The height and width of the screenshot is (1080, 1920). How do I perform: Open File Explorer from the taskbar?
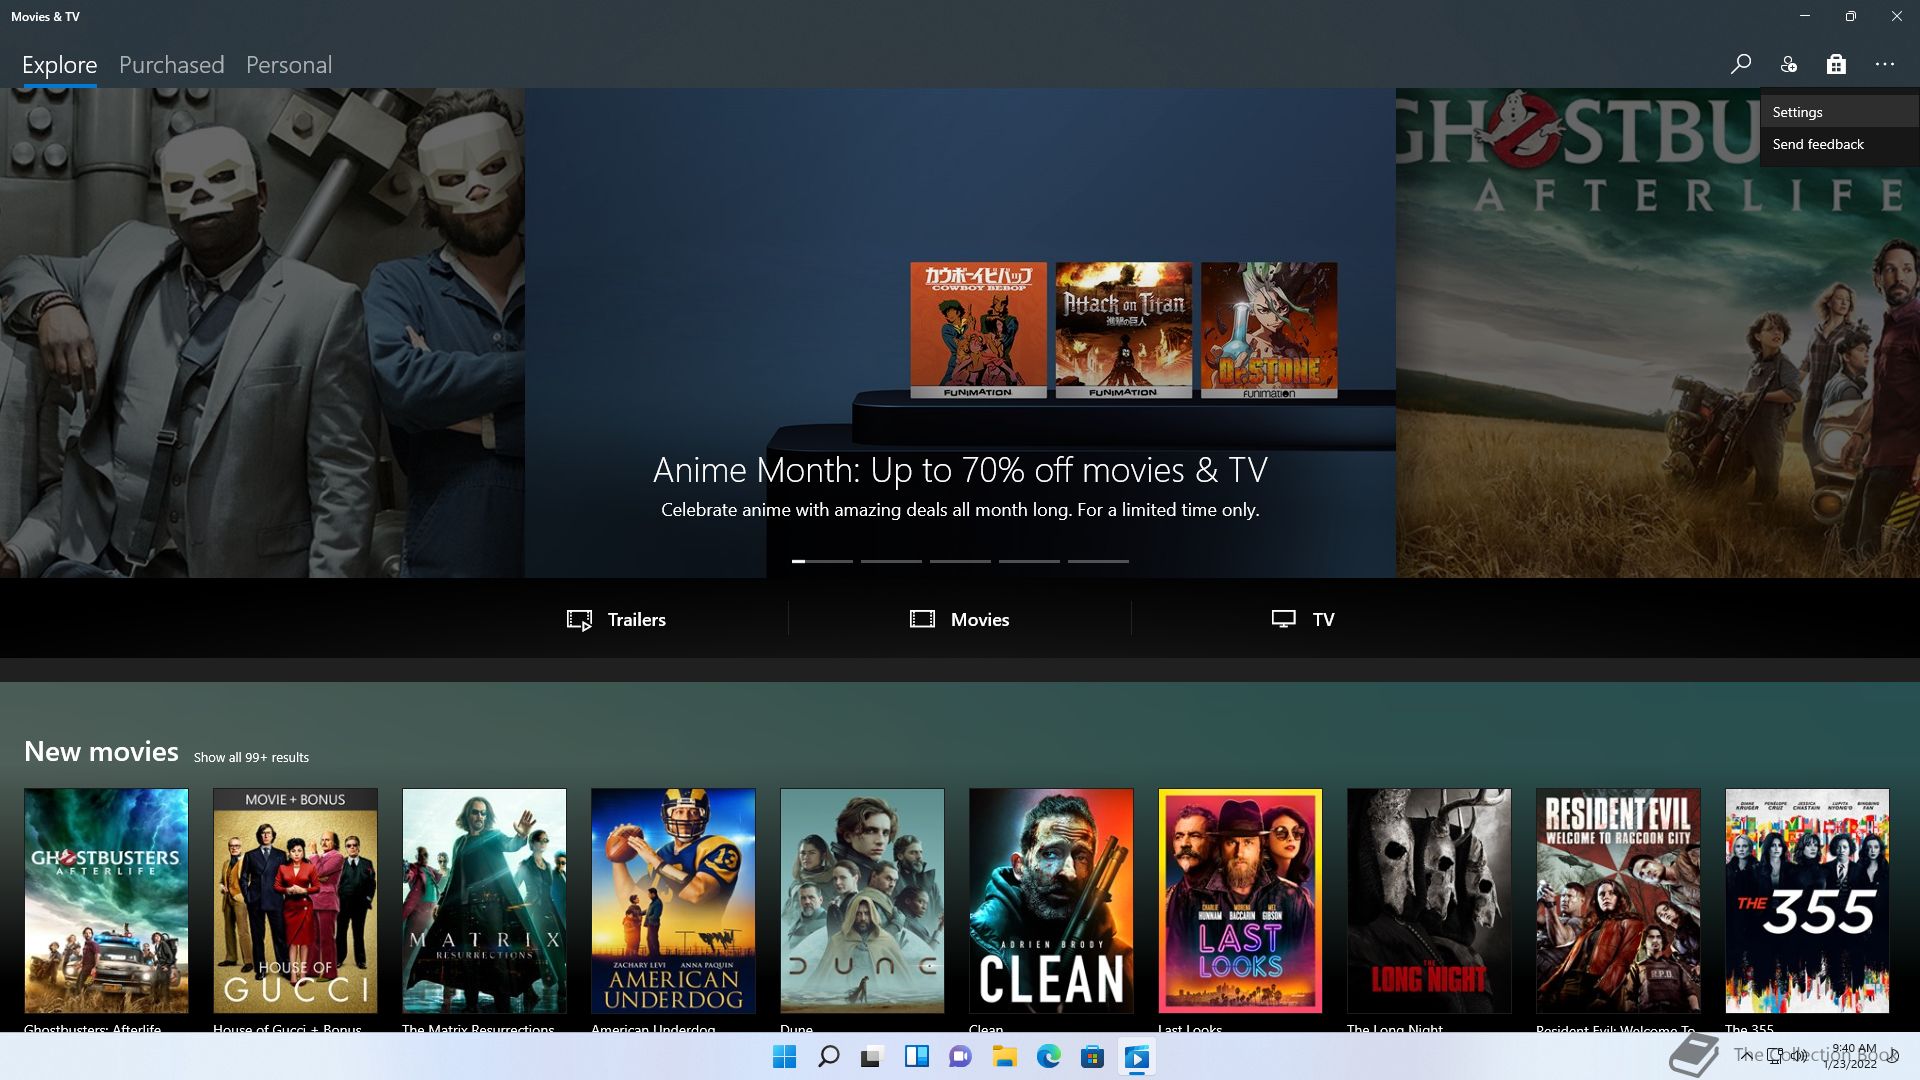[x=1004, y=1057]
